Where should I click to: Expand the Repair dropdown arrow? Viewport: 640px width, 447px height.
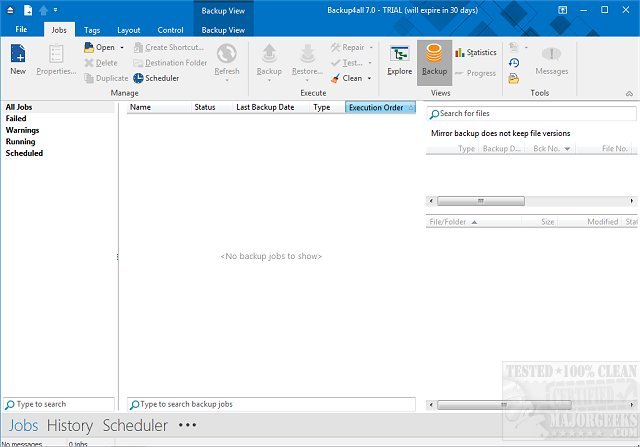click(371, 48)
